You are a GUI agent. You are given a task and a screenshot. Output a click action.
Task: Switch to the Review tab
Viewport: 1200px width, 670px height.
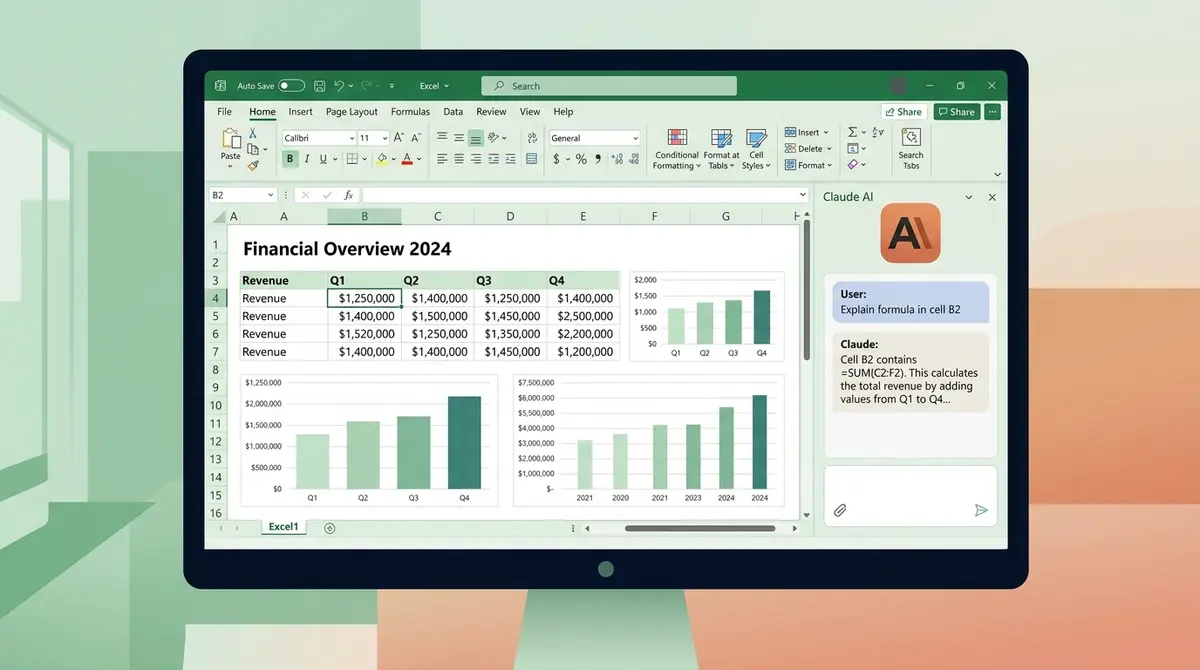(x=491, y=112)
